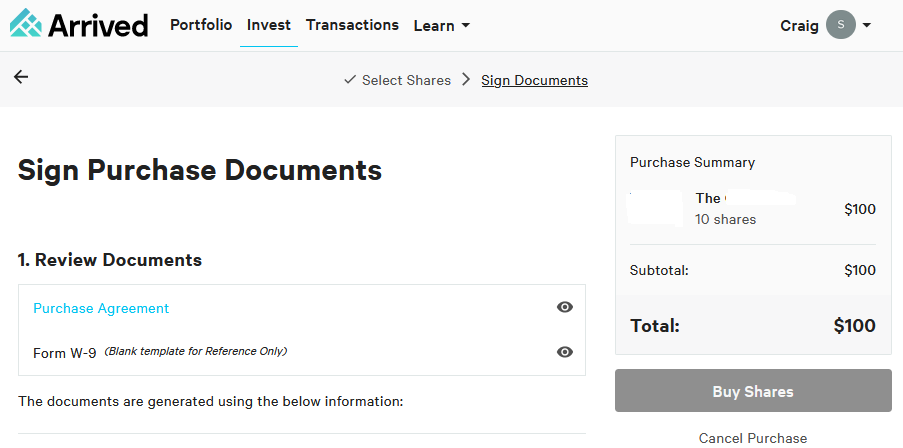The height and width of the screenshot is (448, 903).
Task: Click the back arrow icon
Action: click(x=21, y=77)
